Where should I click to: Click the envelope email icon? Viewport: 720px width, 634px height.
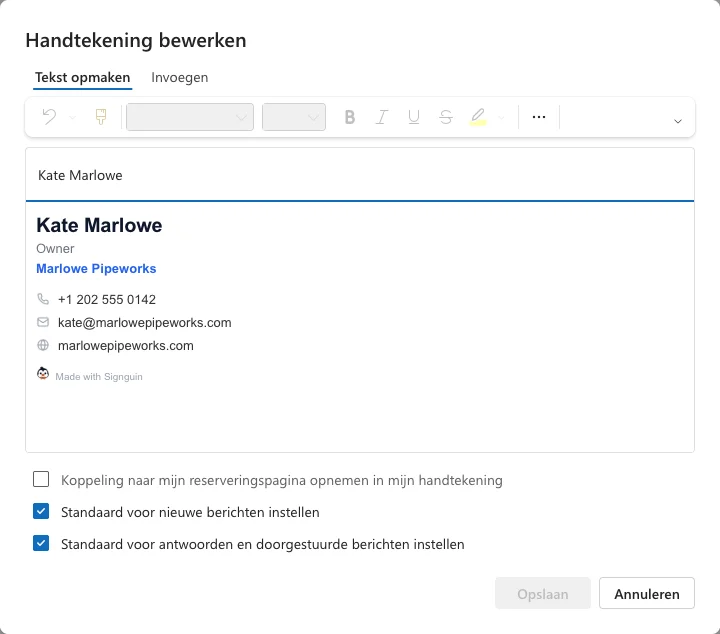pyautogui.click(x=43, y=322)
